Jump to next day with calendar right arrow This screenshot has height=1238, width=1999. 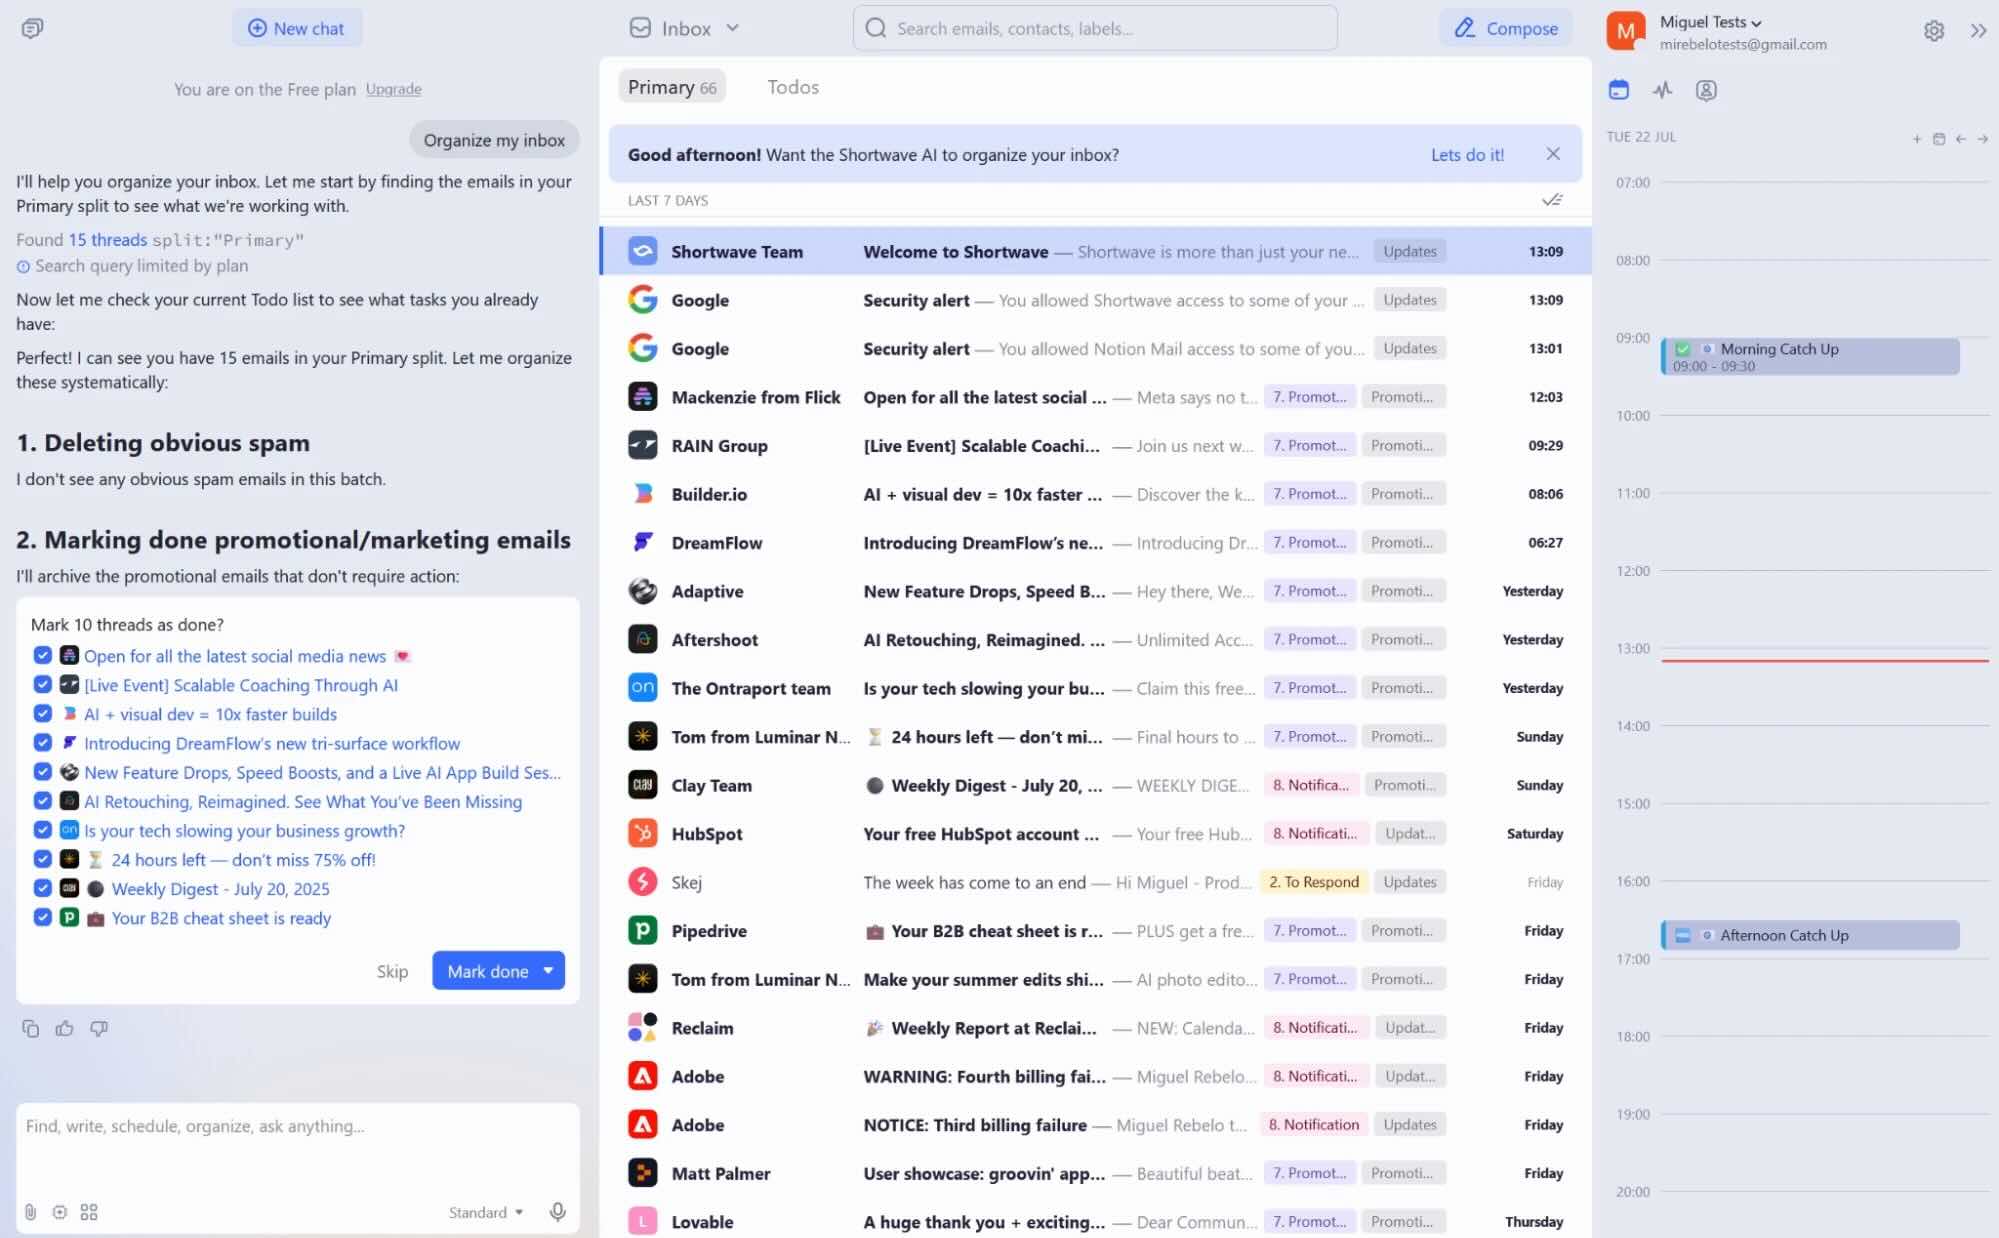click(x=1981, y=139)
